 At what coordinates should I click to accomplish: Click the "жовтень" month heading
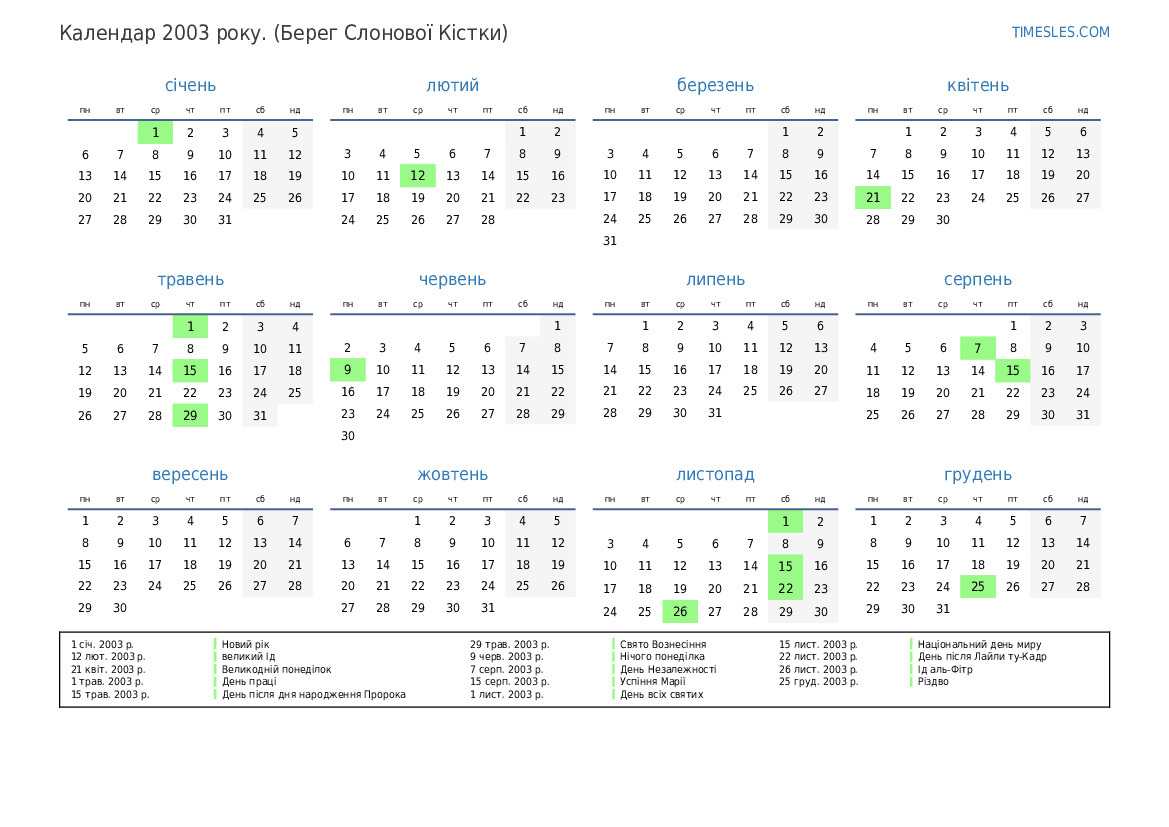click(452, 475)
